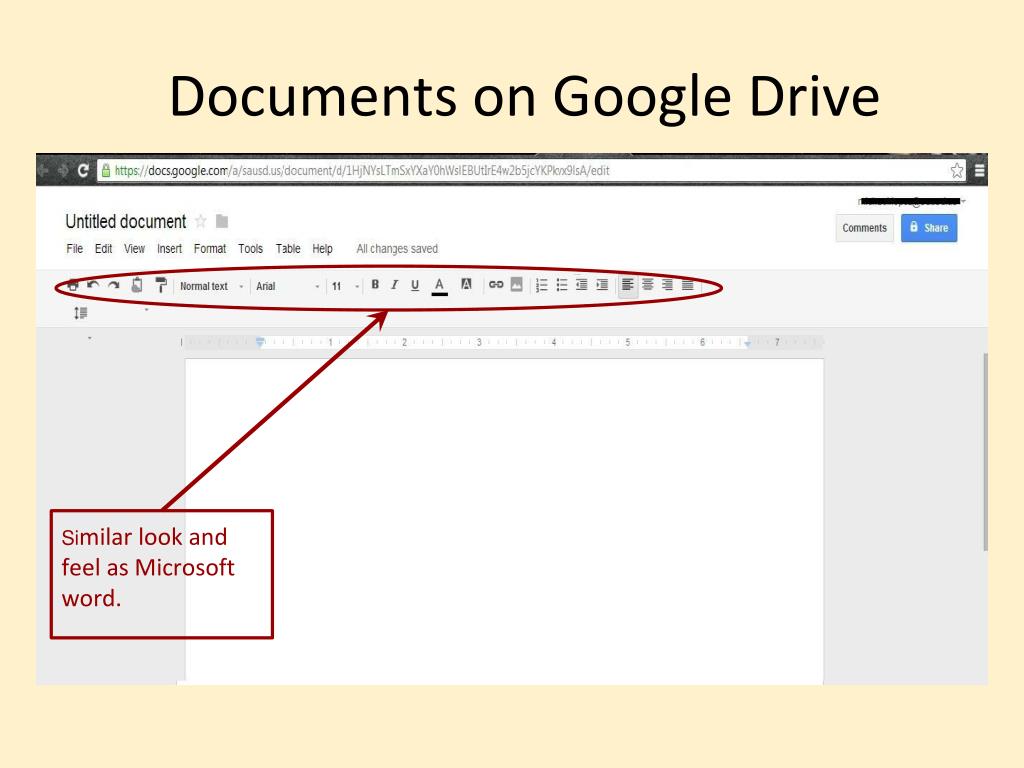Screen dimensions: 1024x768
Task: Click the Print icon in toolbar
Action: point(72,285)
